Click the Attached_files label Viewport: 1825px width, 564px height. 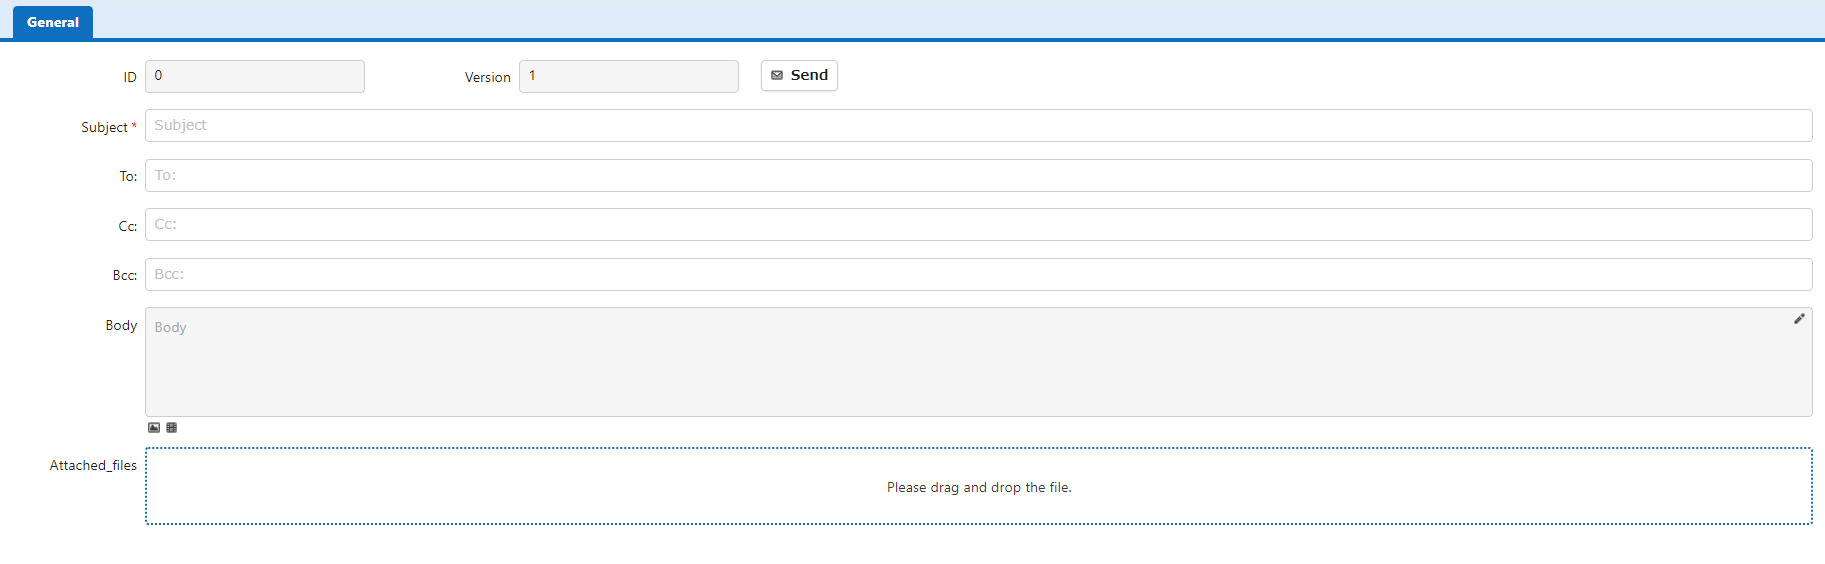point(93,466)
